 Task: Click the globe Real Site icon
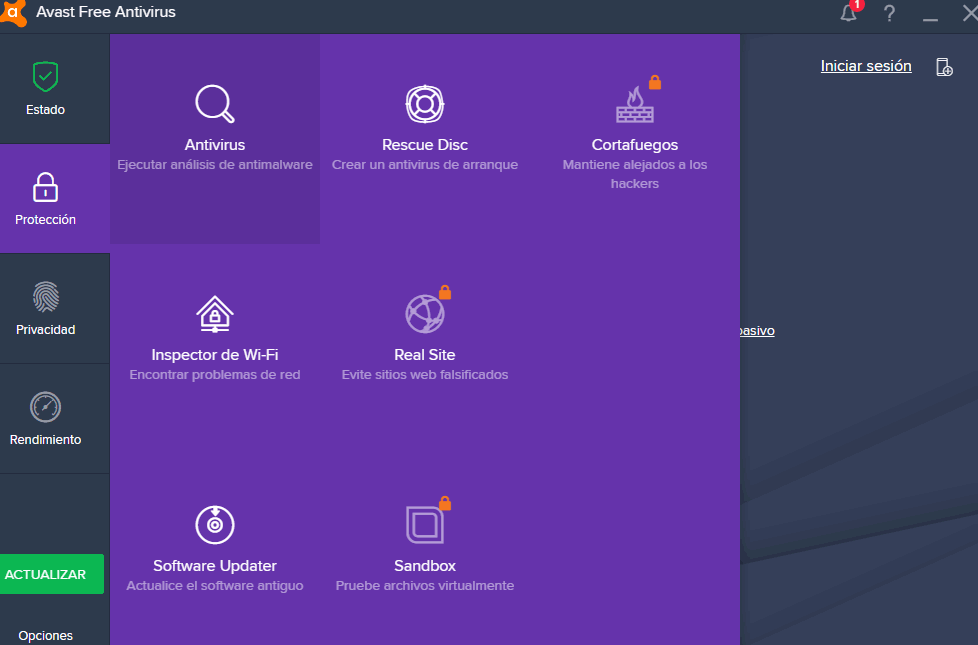coord(425,314)
